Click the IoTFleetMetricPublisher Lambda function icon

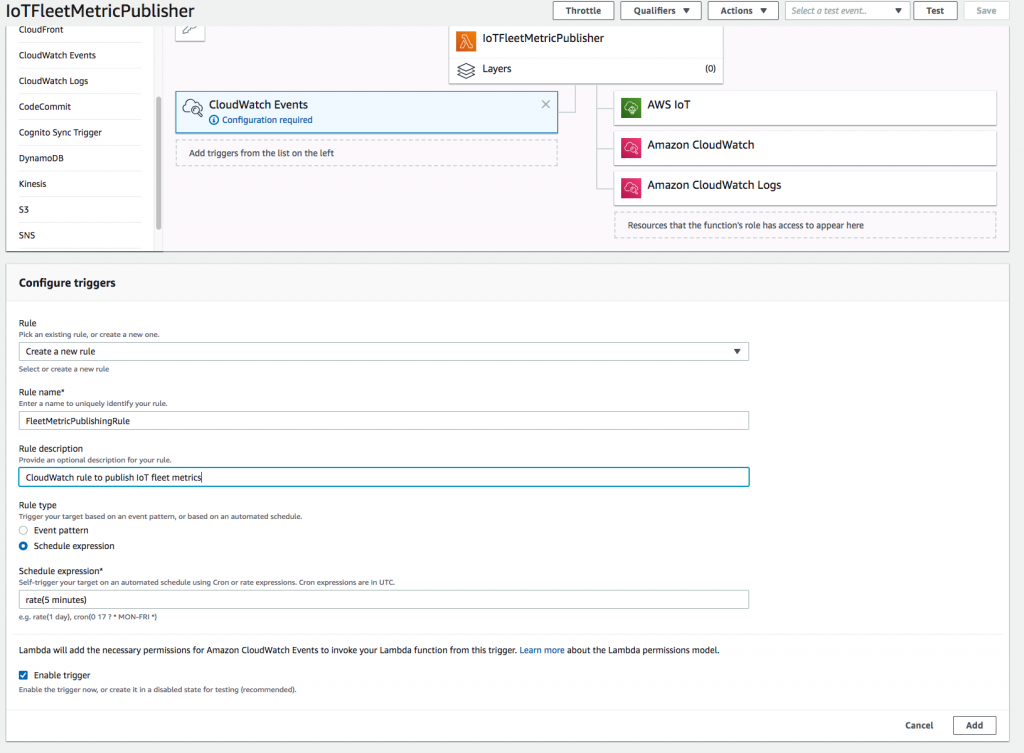click(466, 41)
